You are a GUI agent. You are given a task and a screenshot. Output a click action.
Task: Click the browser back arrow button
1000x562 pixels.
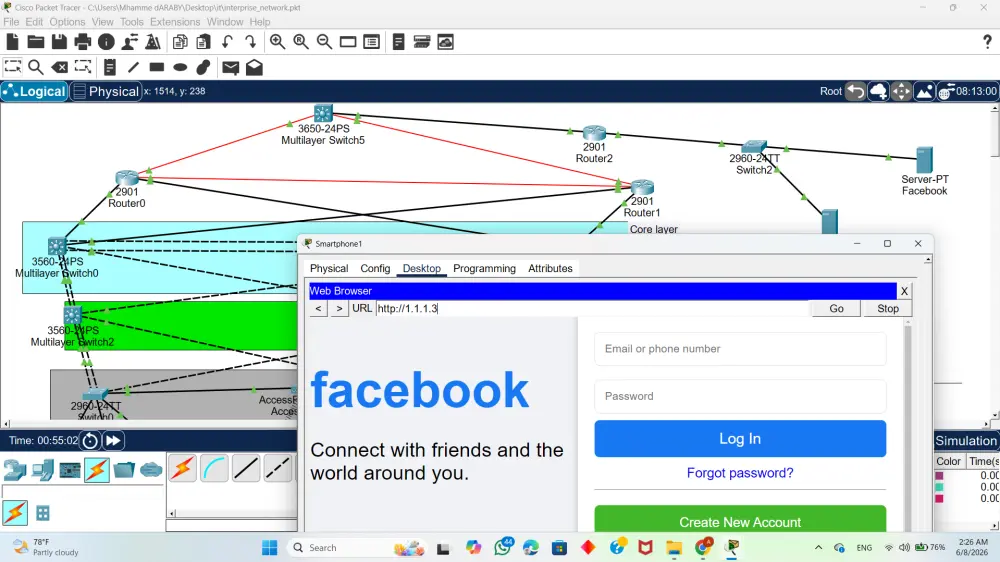pos(318,309)
